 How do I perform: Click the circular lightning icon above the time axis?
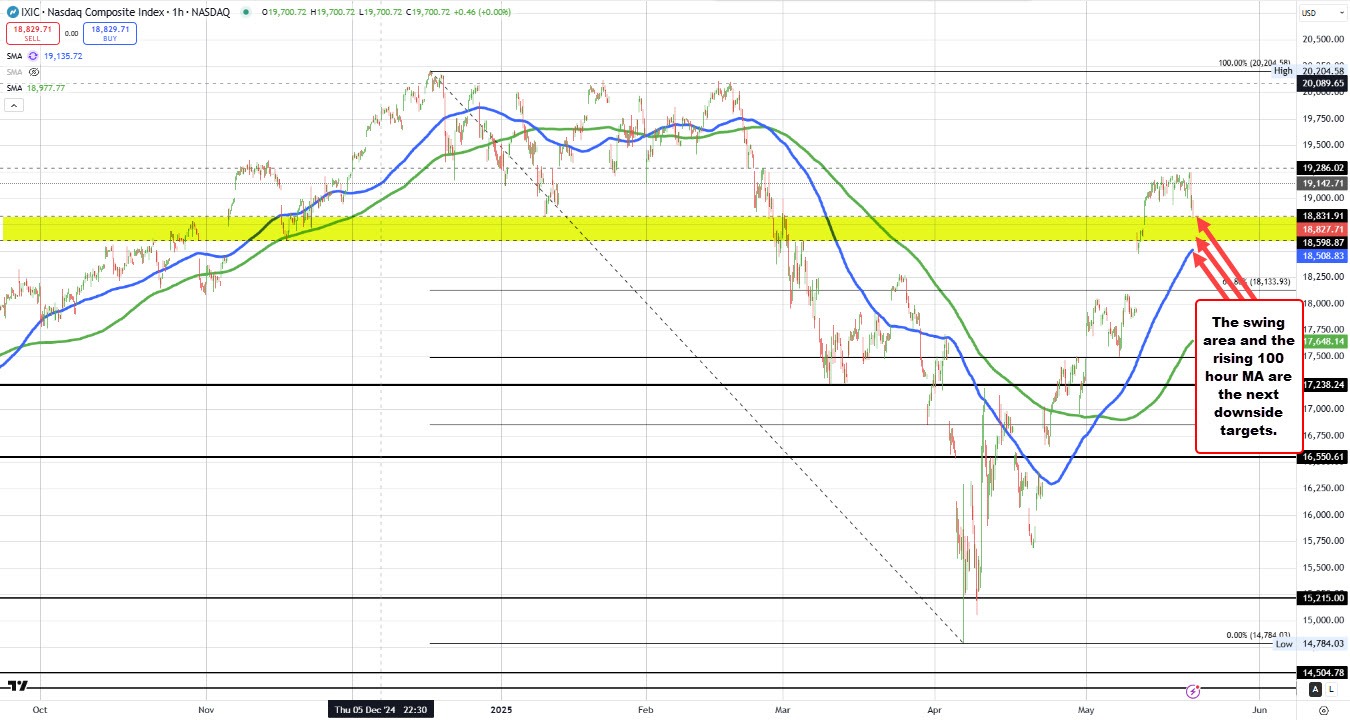coord(1193,690)
